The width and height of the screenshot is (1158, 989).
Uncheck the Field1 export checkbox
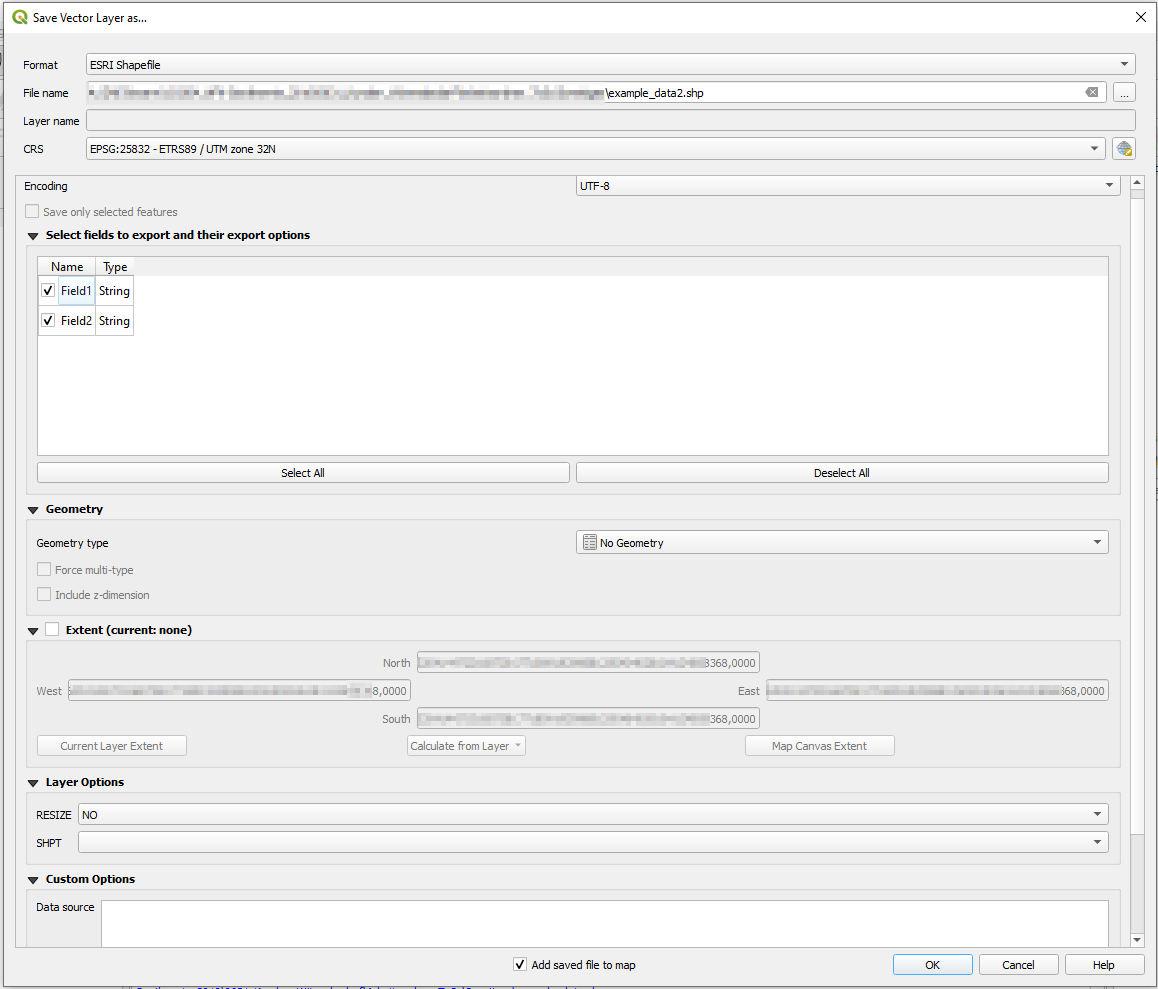pos(46,290)
